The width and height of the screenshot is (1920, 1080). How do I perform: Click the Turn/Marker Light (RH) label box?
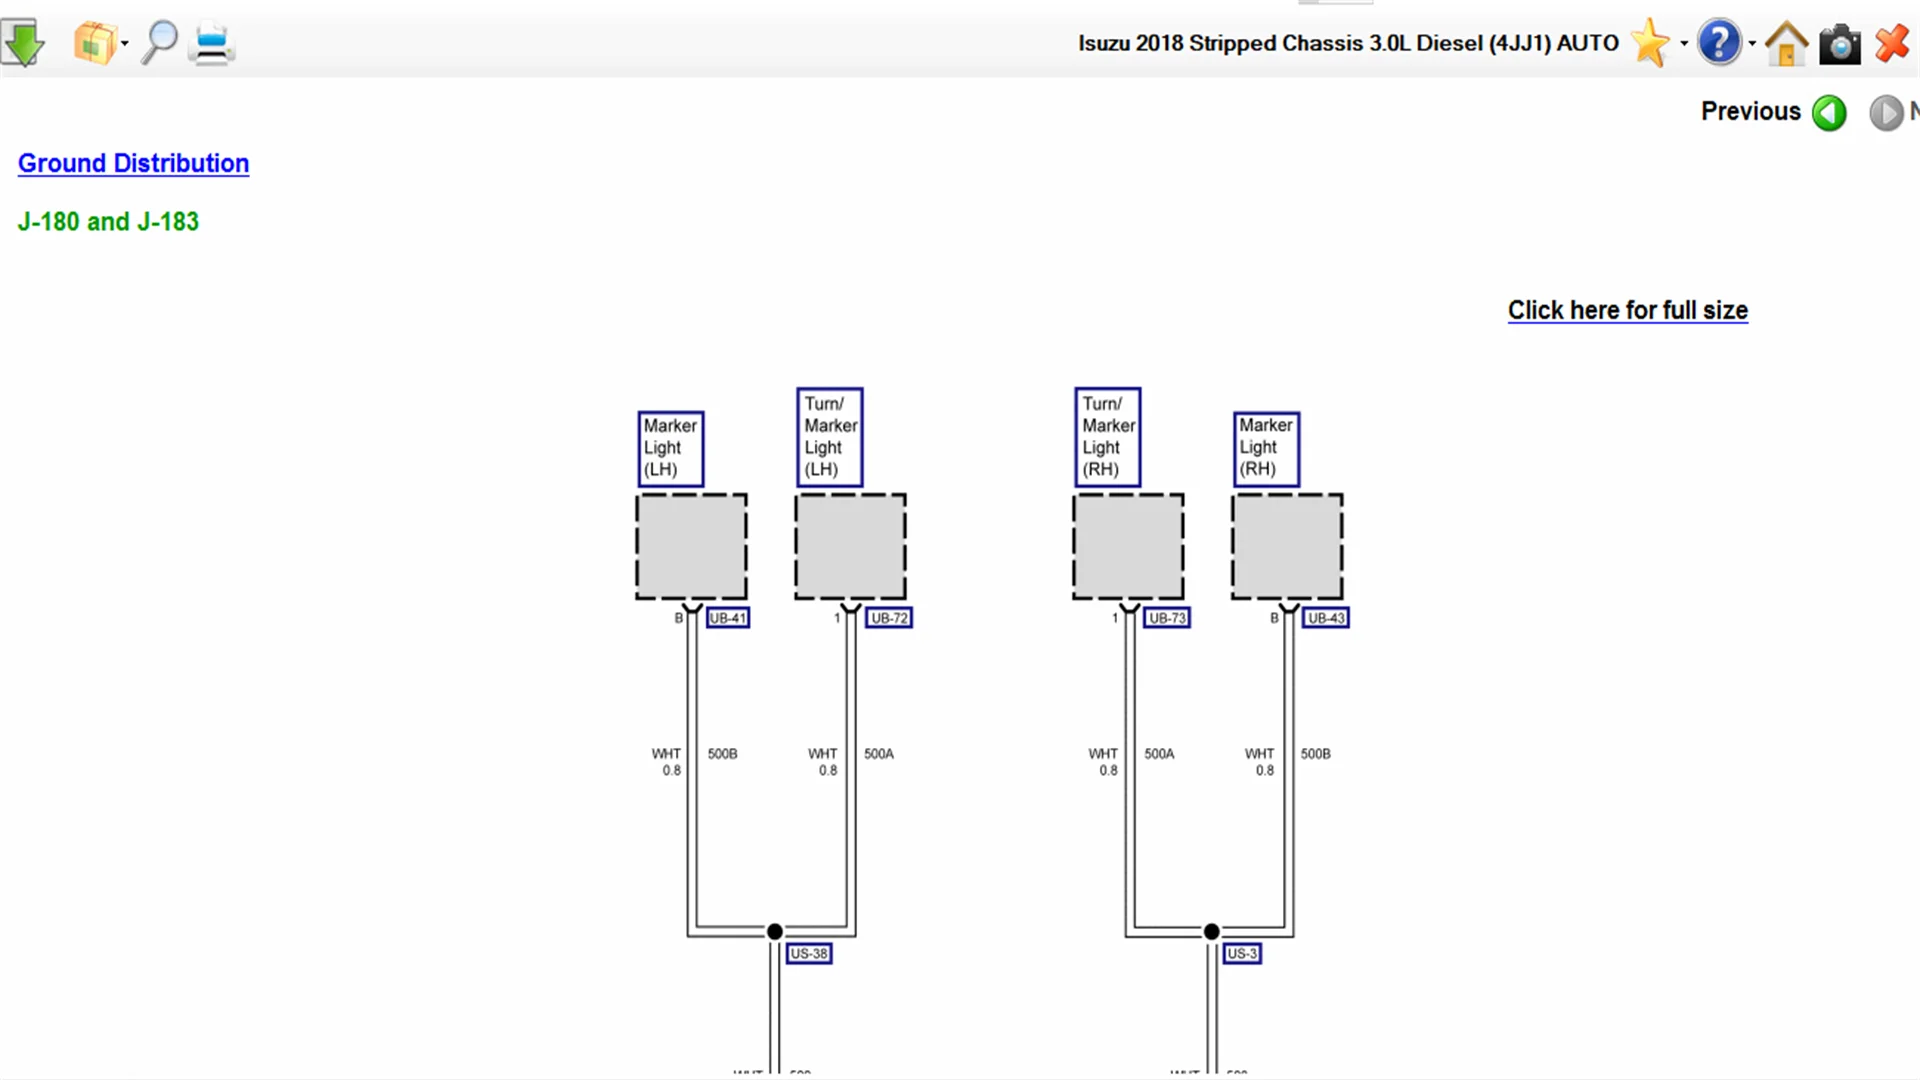1107,437
